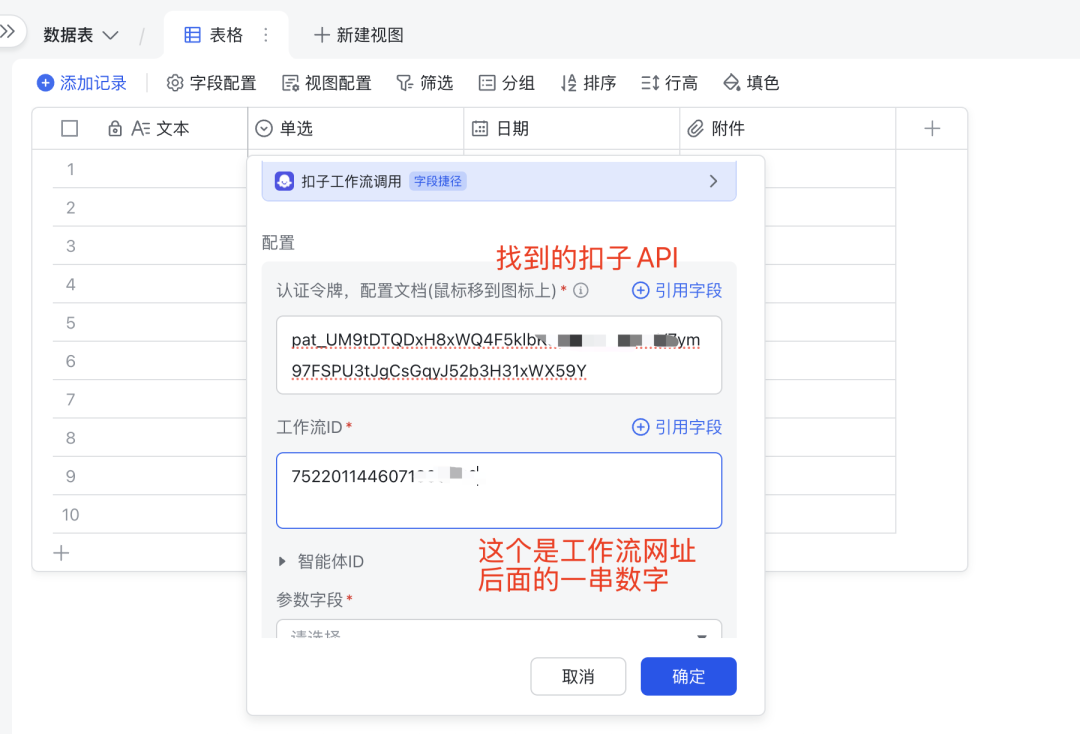Open the 筛选 filter tool
1080x734 pixels.
coord(424,83)
